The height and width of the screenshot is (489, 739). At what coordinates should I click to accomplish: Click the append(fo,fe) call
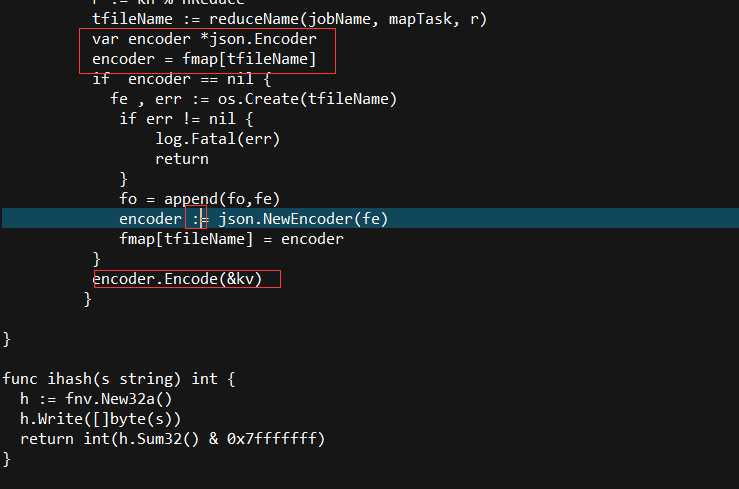point(222,199)
